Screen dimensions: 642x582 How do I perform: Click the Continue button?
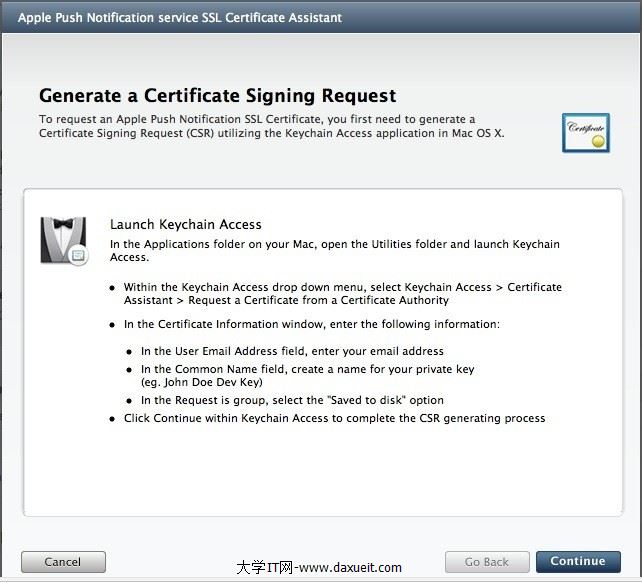coord(577,561)
